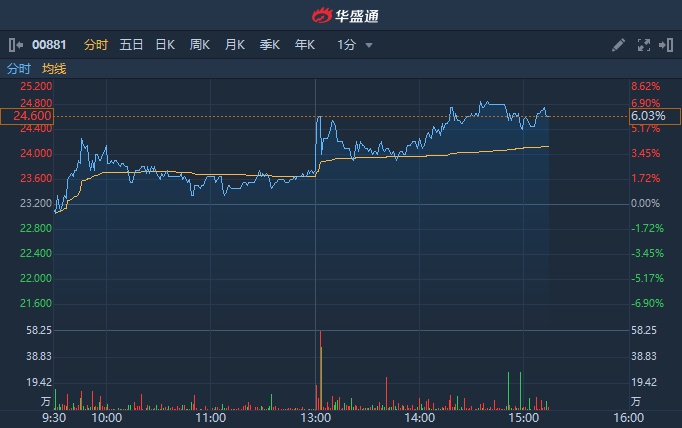Toggle the 分时 price line legend

coord(19,69)
